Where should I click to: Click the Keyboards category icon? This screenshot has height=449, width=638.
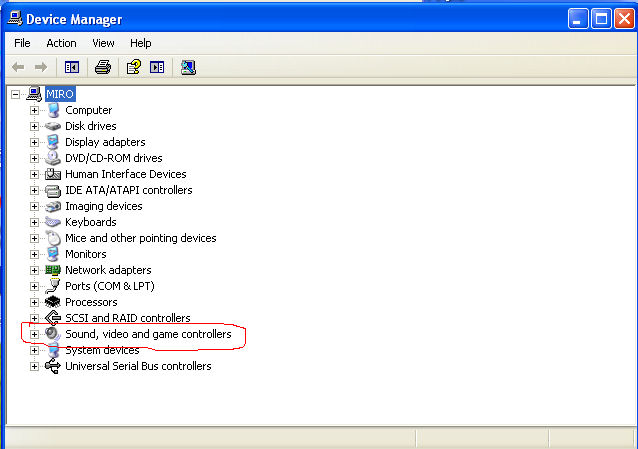(53, 222)
